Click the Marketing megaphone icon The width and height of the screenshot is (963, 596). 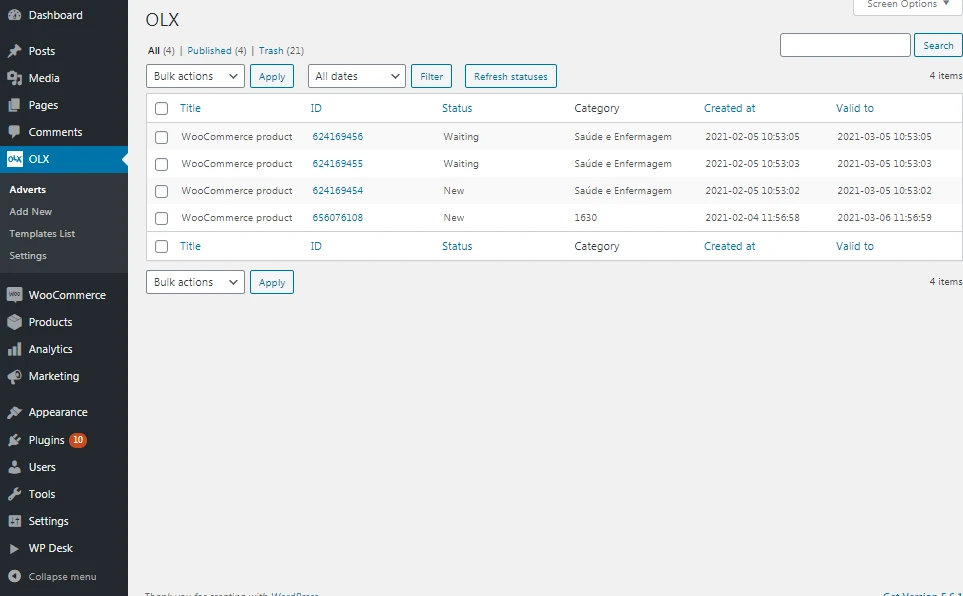[15, 376]
